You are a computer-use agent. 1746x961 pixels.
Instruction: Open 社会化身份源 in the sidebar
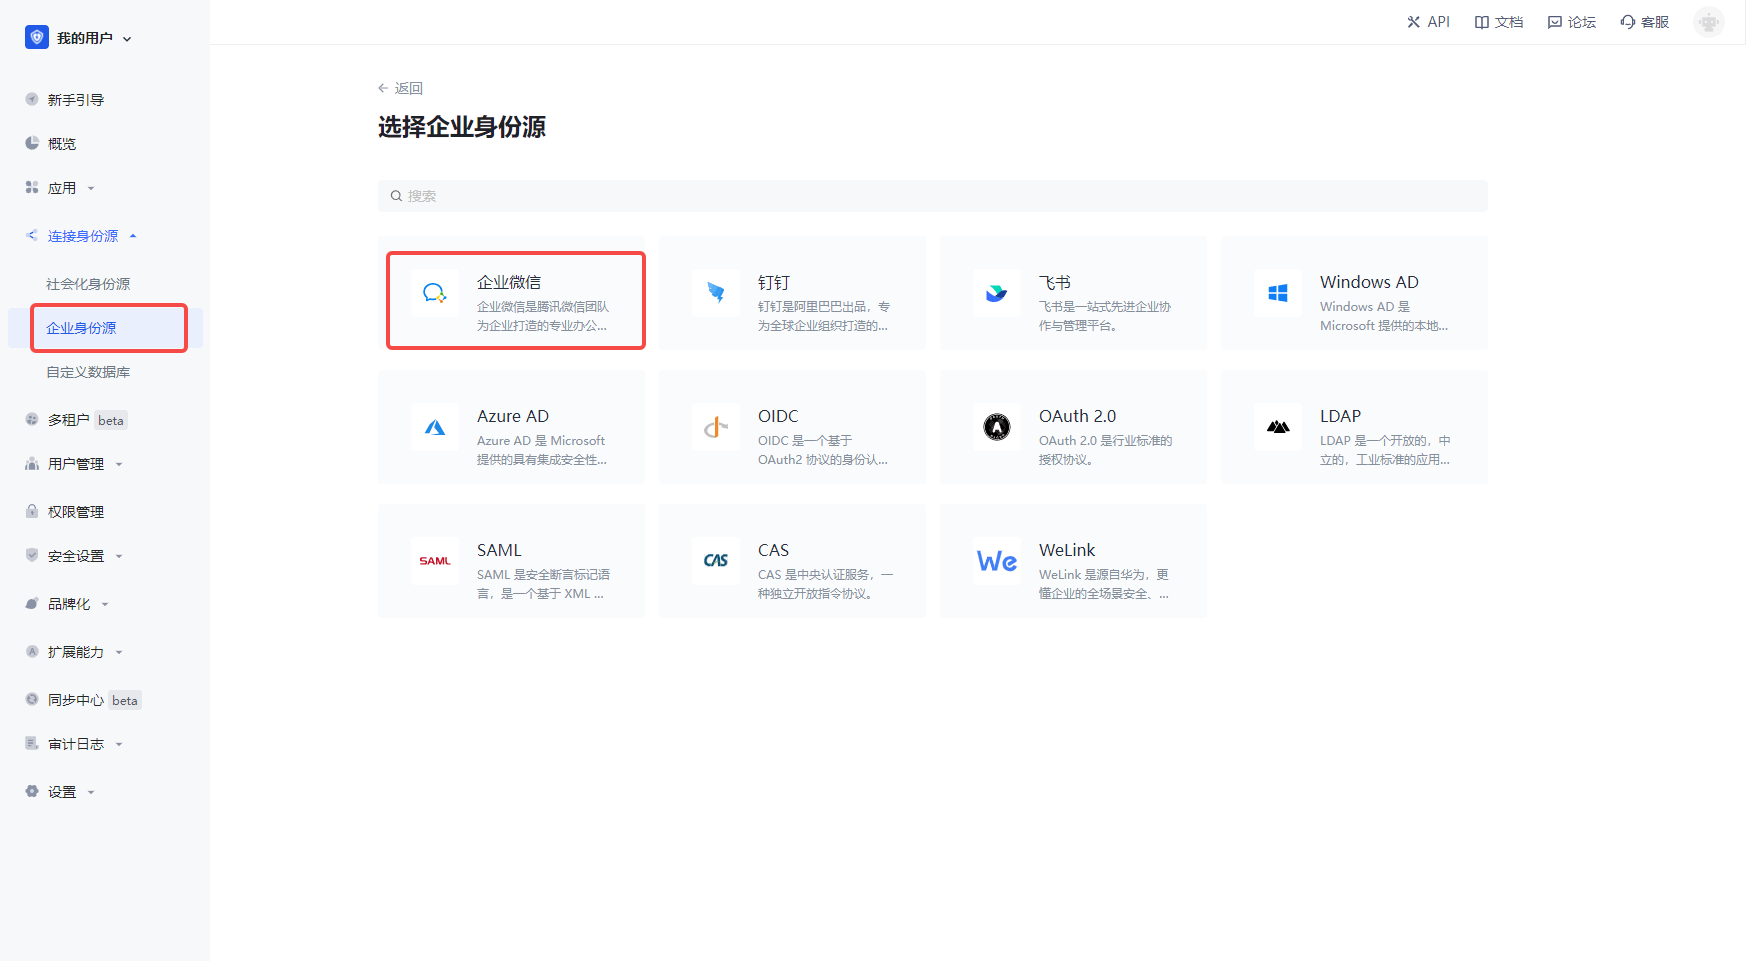click(88, 284)
